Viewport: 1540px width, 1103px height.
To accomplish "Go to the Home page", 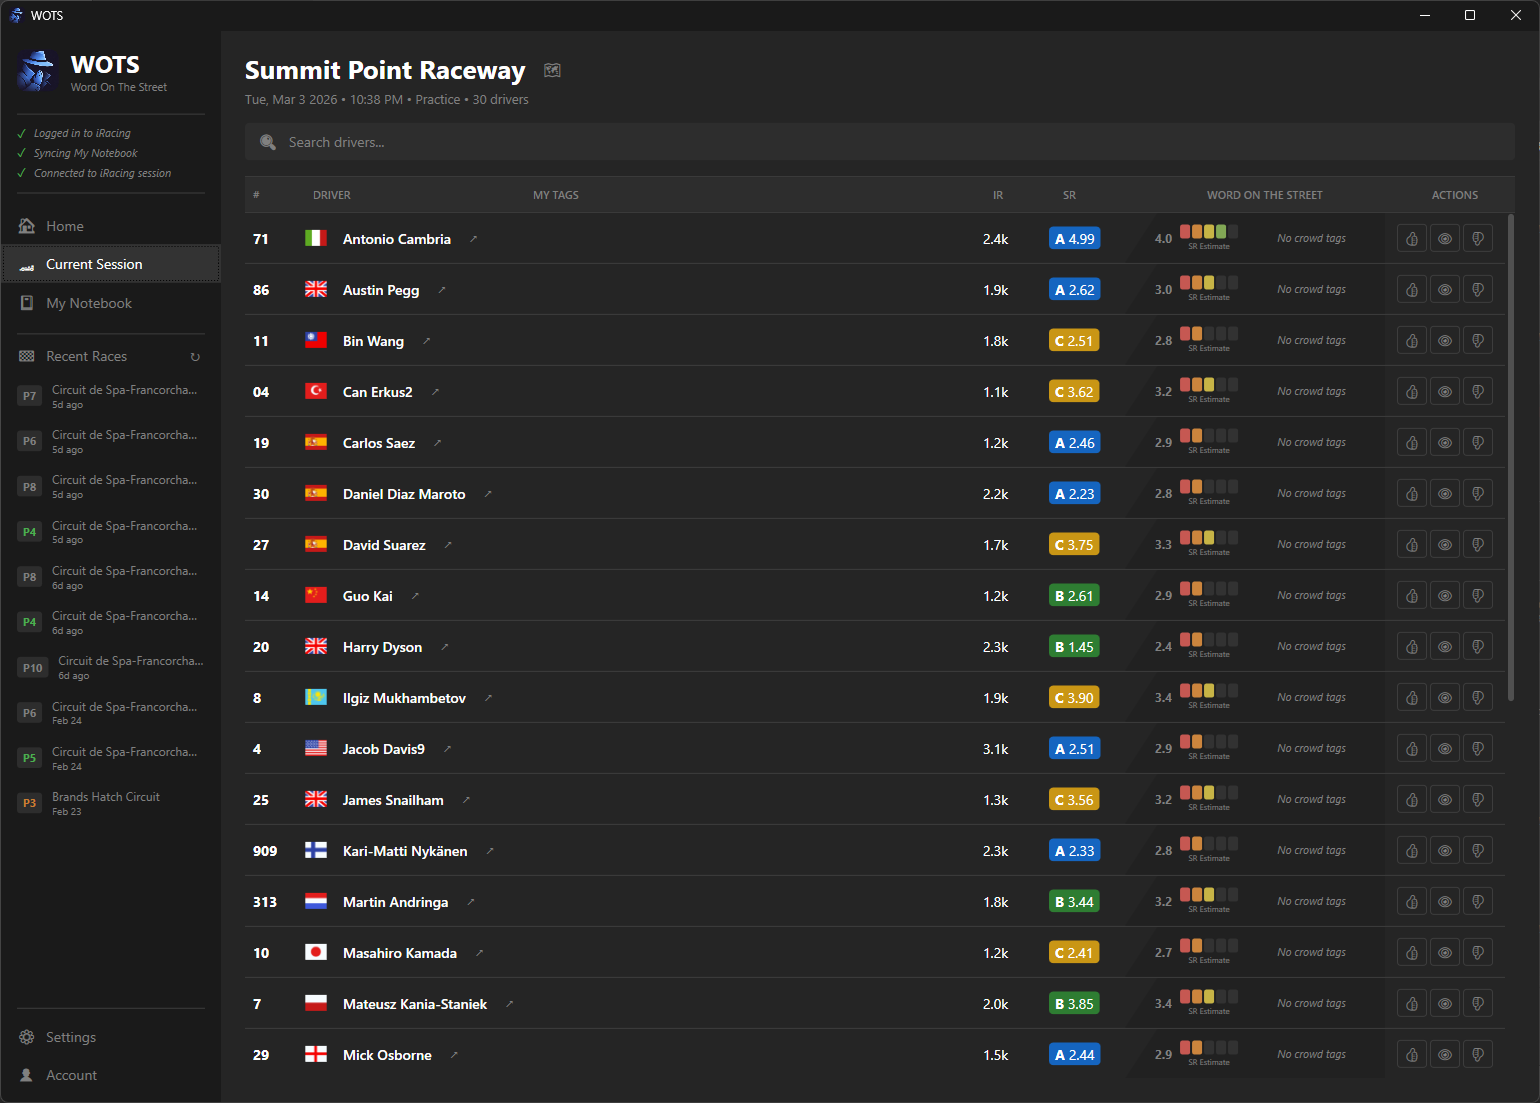I will click(65, 226).
